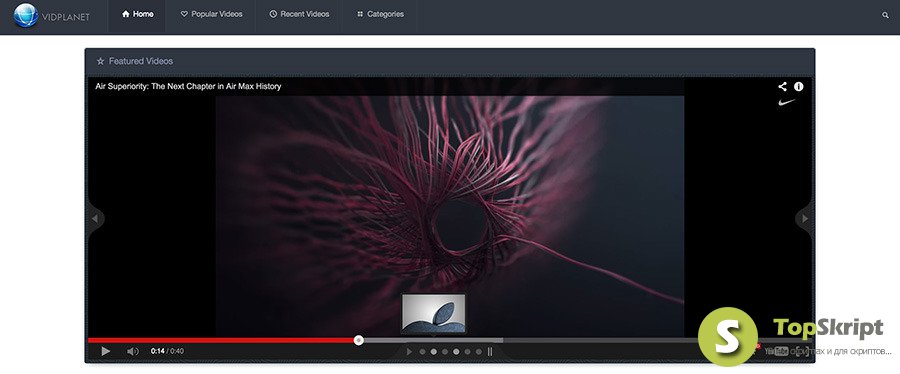Mute the video using the speaker icon
The width and height of the screenshot is (900, 374).
[x=133, y=351]
